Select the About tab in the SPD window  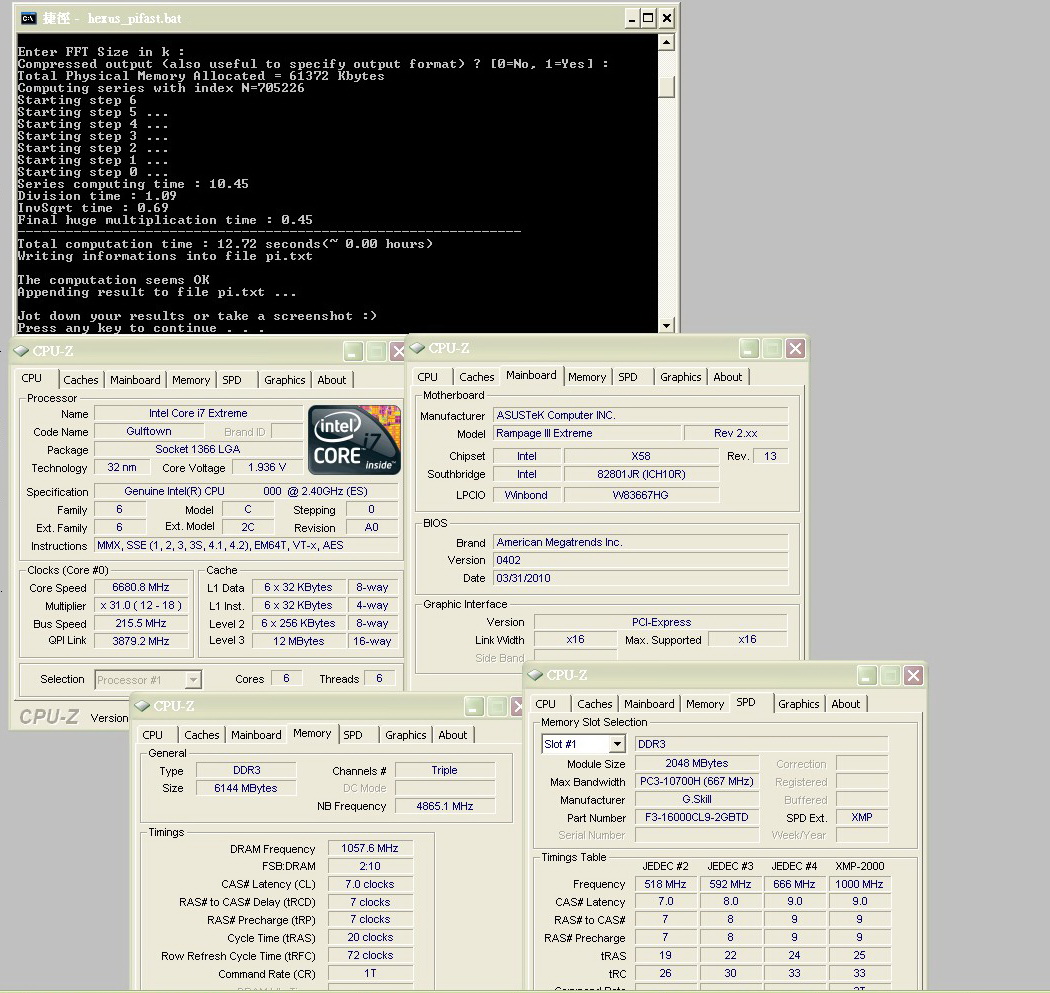[x=845, y=704]
